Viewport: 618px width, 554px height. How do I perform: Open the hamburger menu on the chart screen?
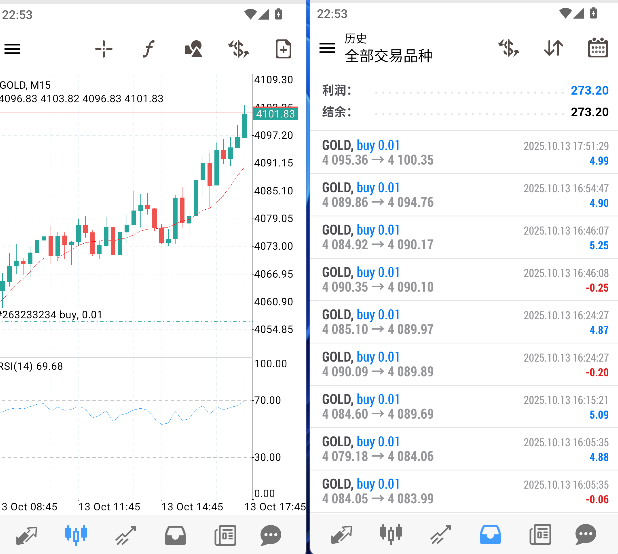point(12,49)
